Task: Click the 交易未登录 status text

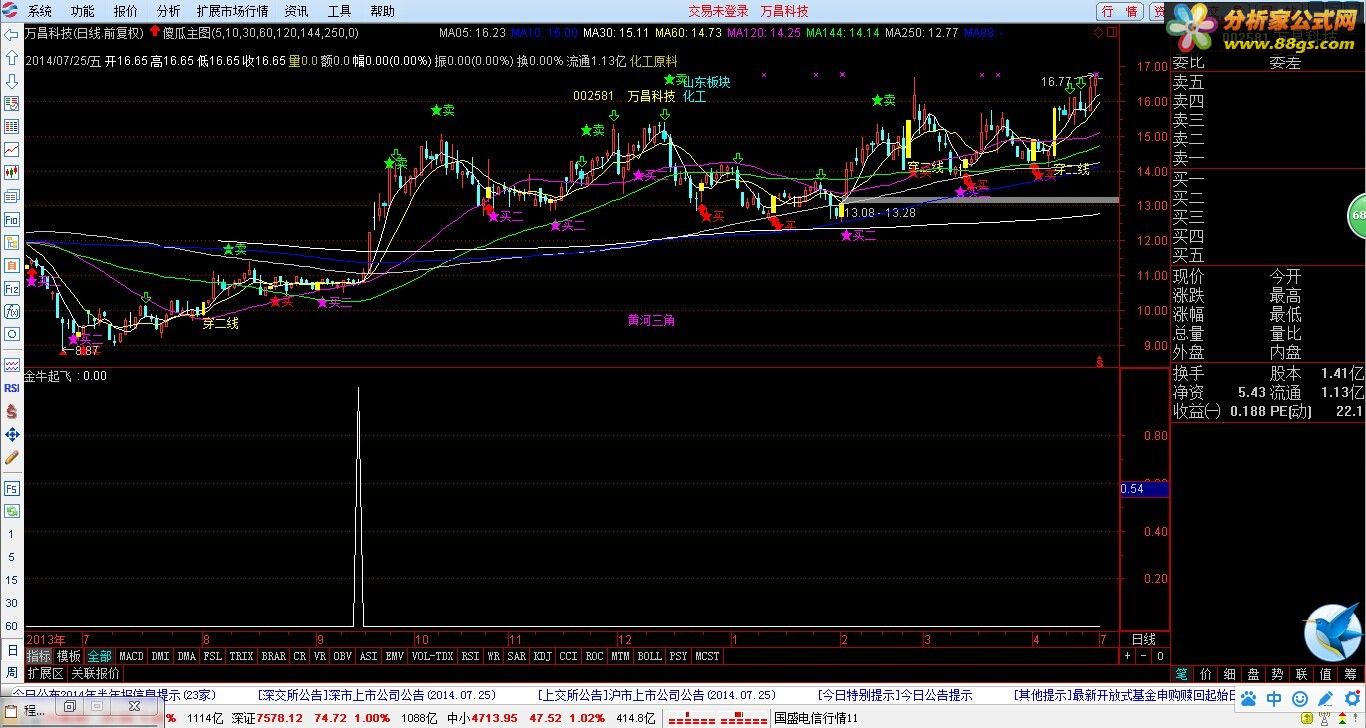Action: [718, 11]
